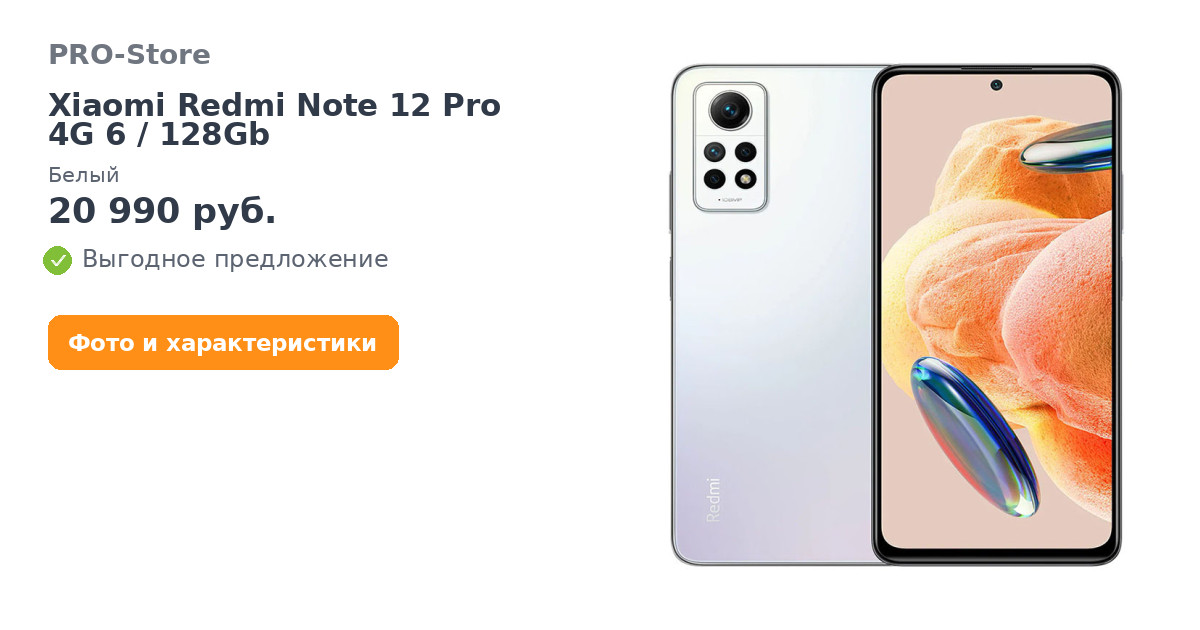
Task: Click the 20 990 руб. price
Action: [x=162, y=211]
